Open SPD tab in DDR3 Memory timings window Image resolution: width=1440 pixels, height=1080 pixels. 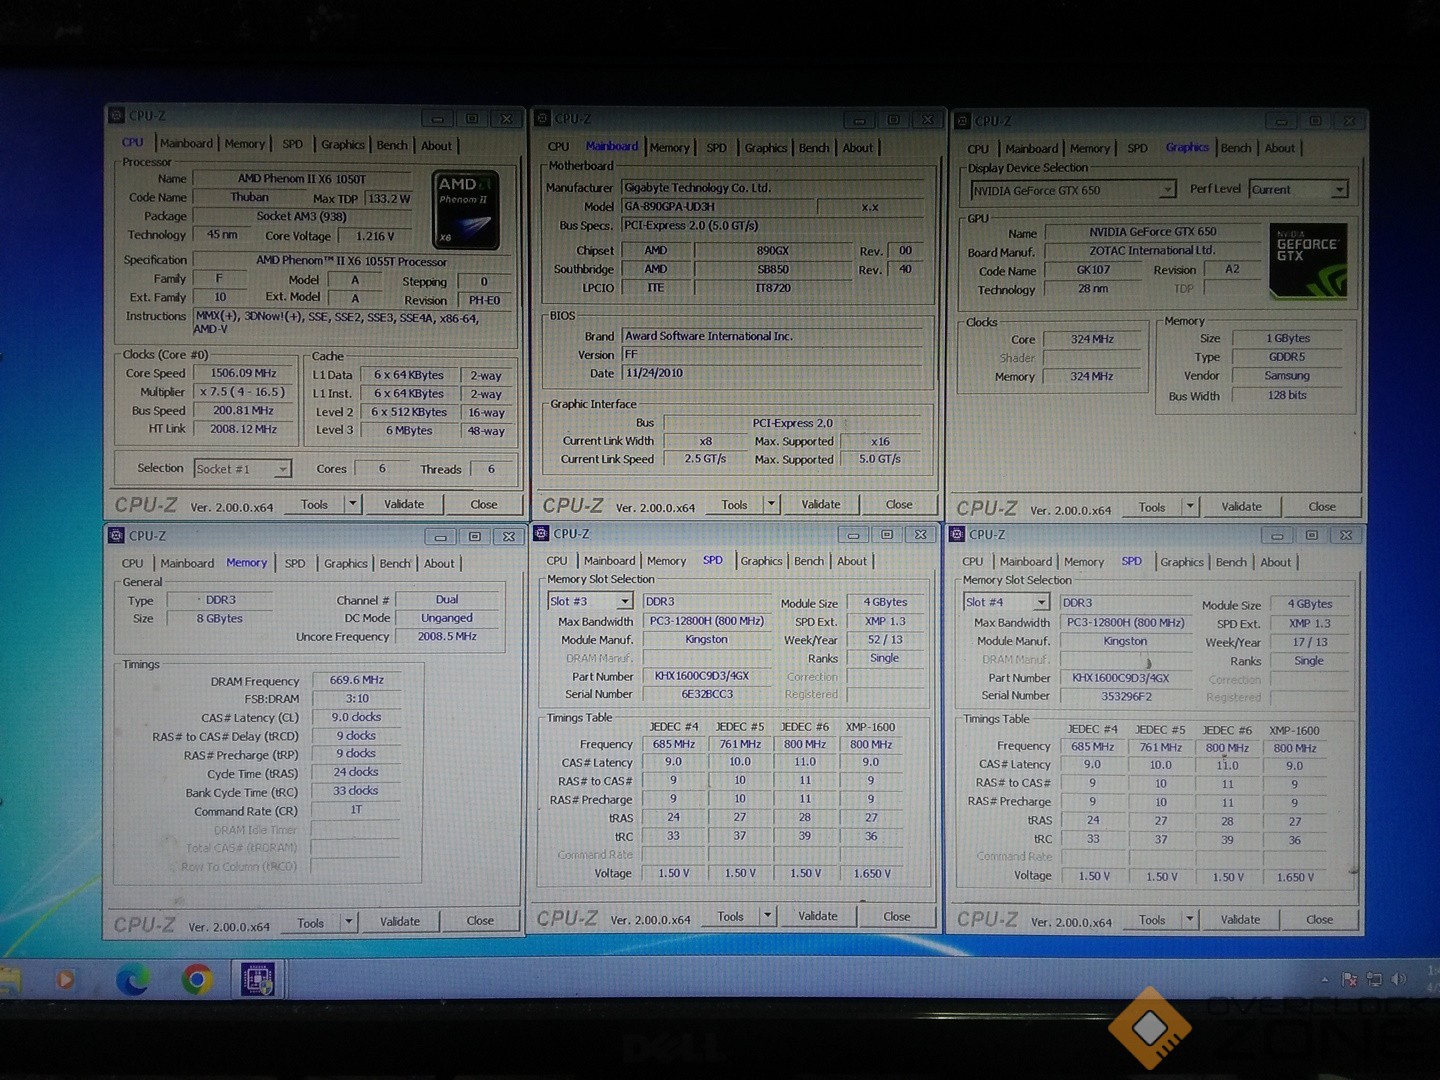(x=295, y=564)
